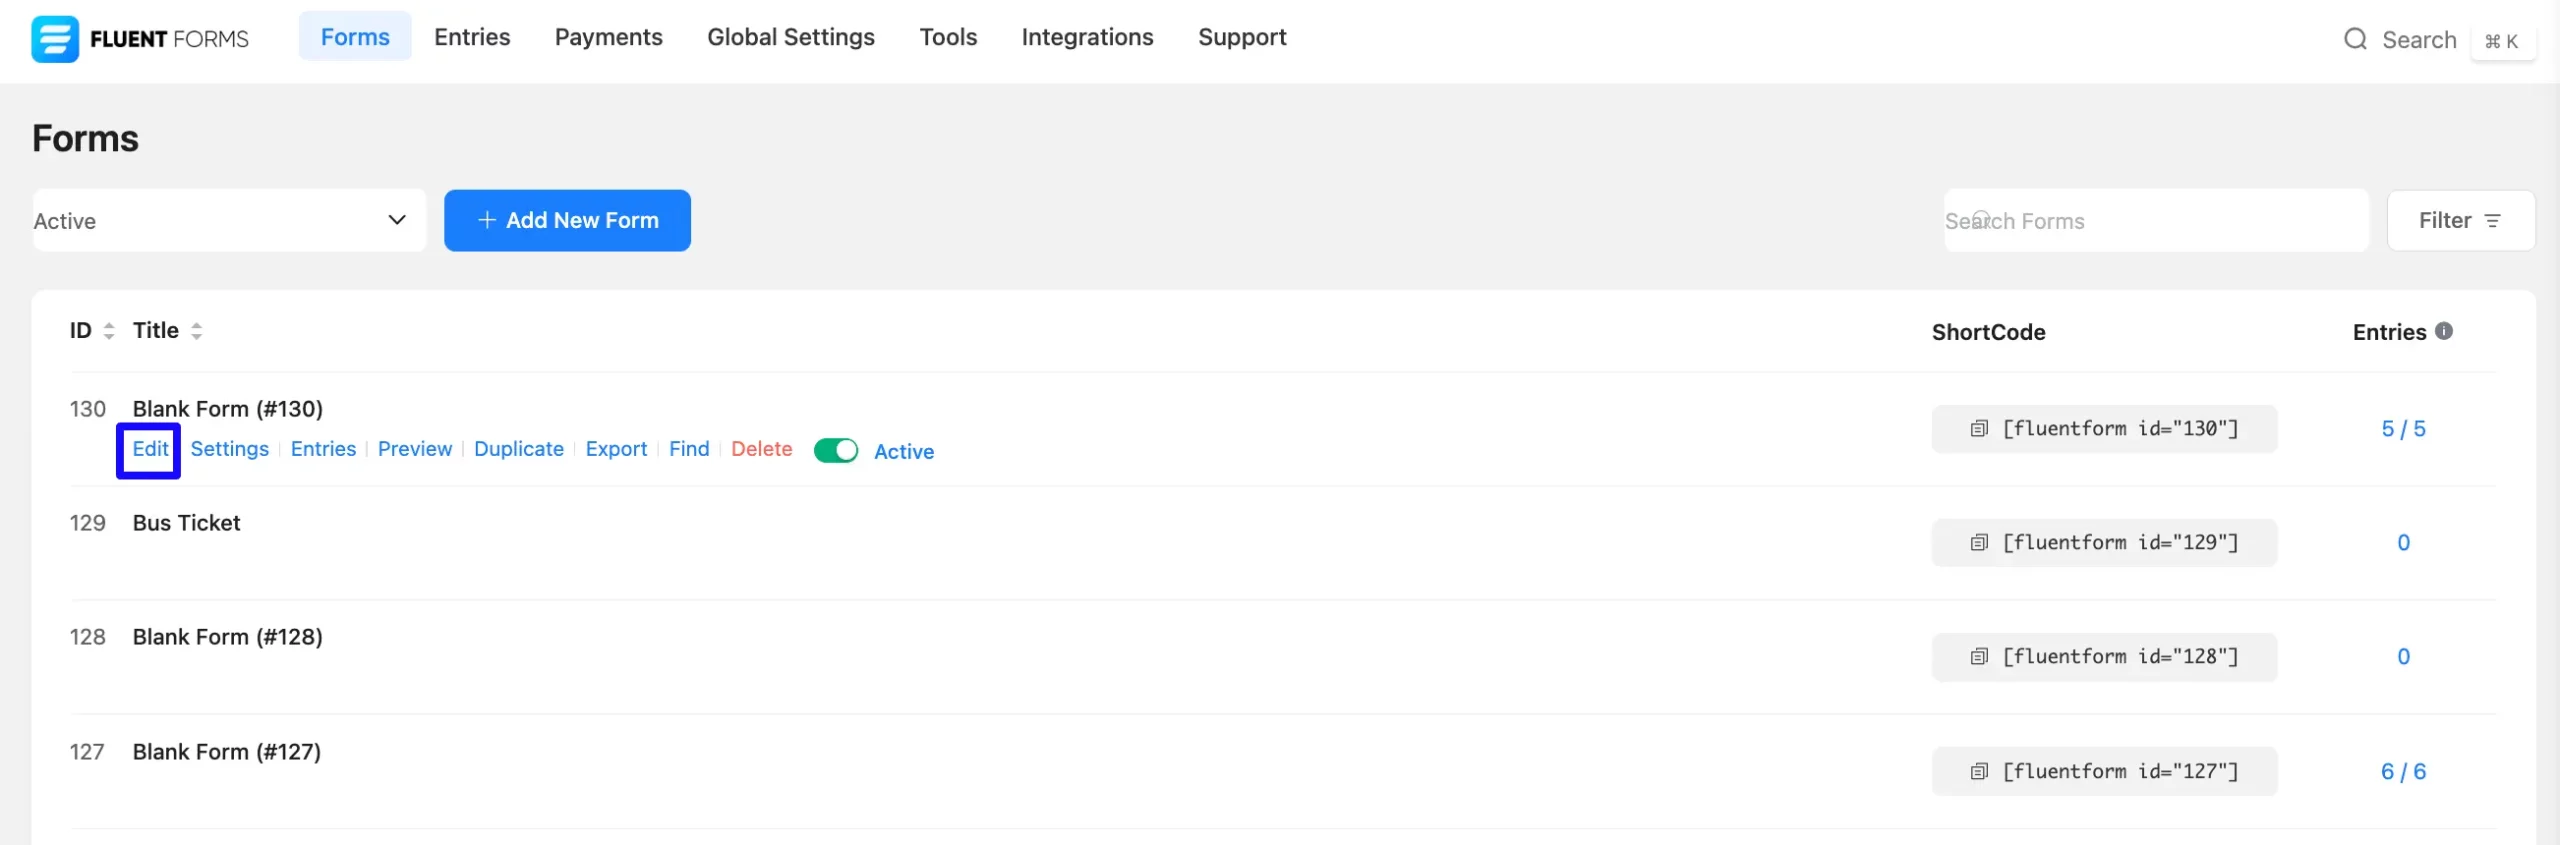Viewport: 2560px width, 845px height.
Task: Open Blank Form (#127) title
Action: 227,752
